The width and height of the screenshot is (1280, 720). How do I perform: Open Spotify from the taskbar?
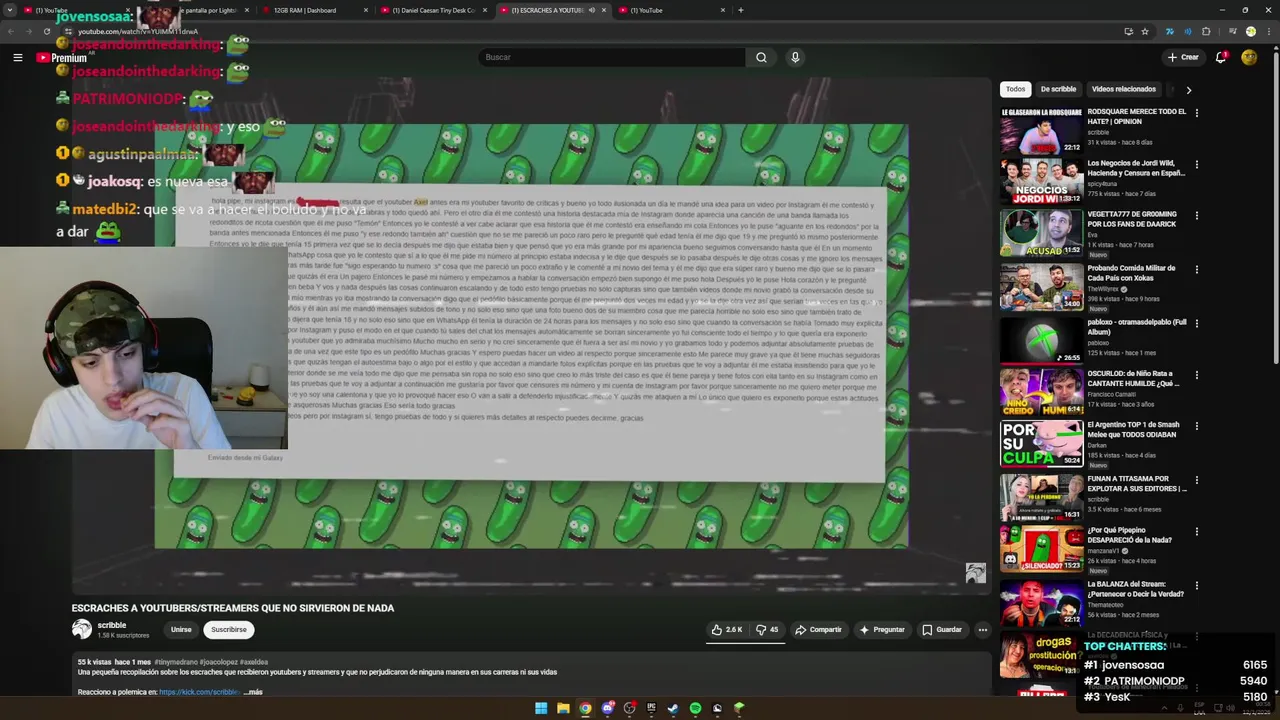point(695,708)
